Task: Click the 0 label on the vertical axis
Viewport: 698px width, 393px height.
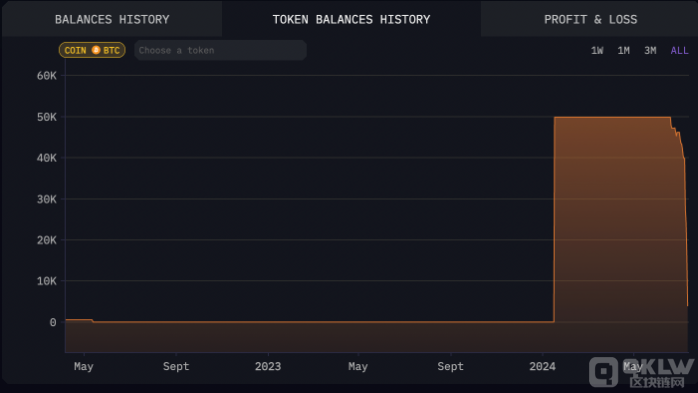Action: coord(53,322)
